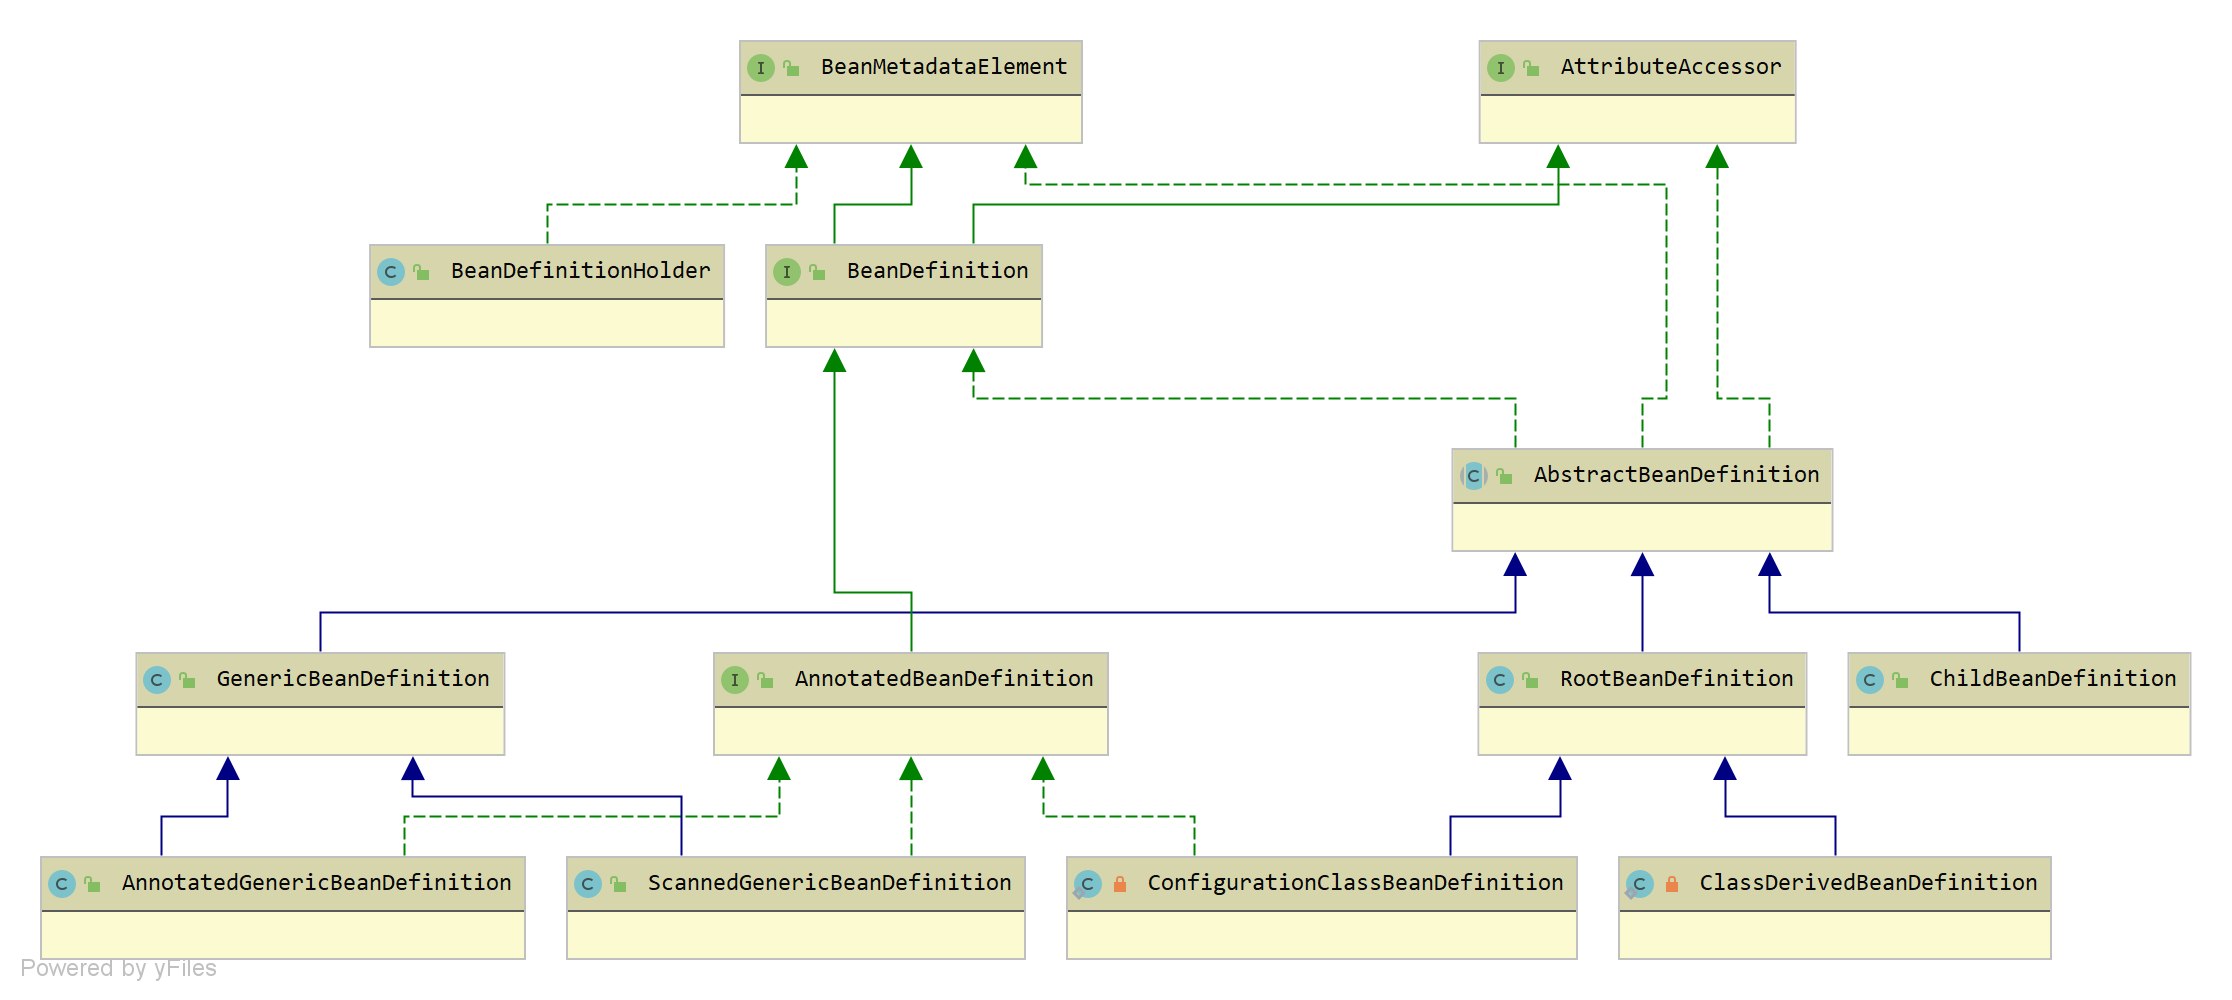
Task: Click the interface icon of AttributeAccessor
Action: point(1501,68)
